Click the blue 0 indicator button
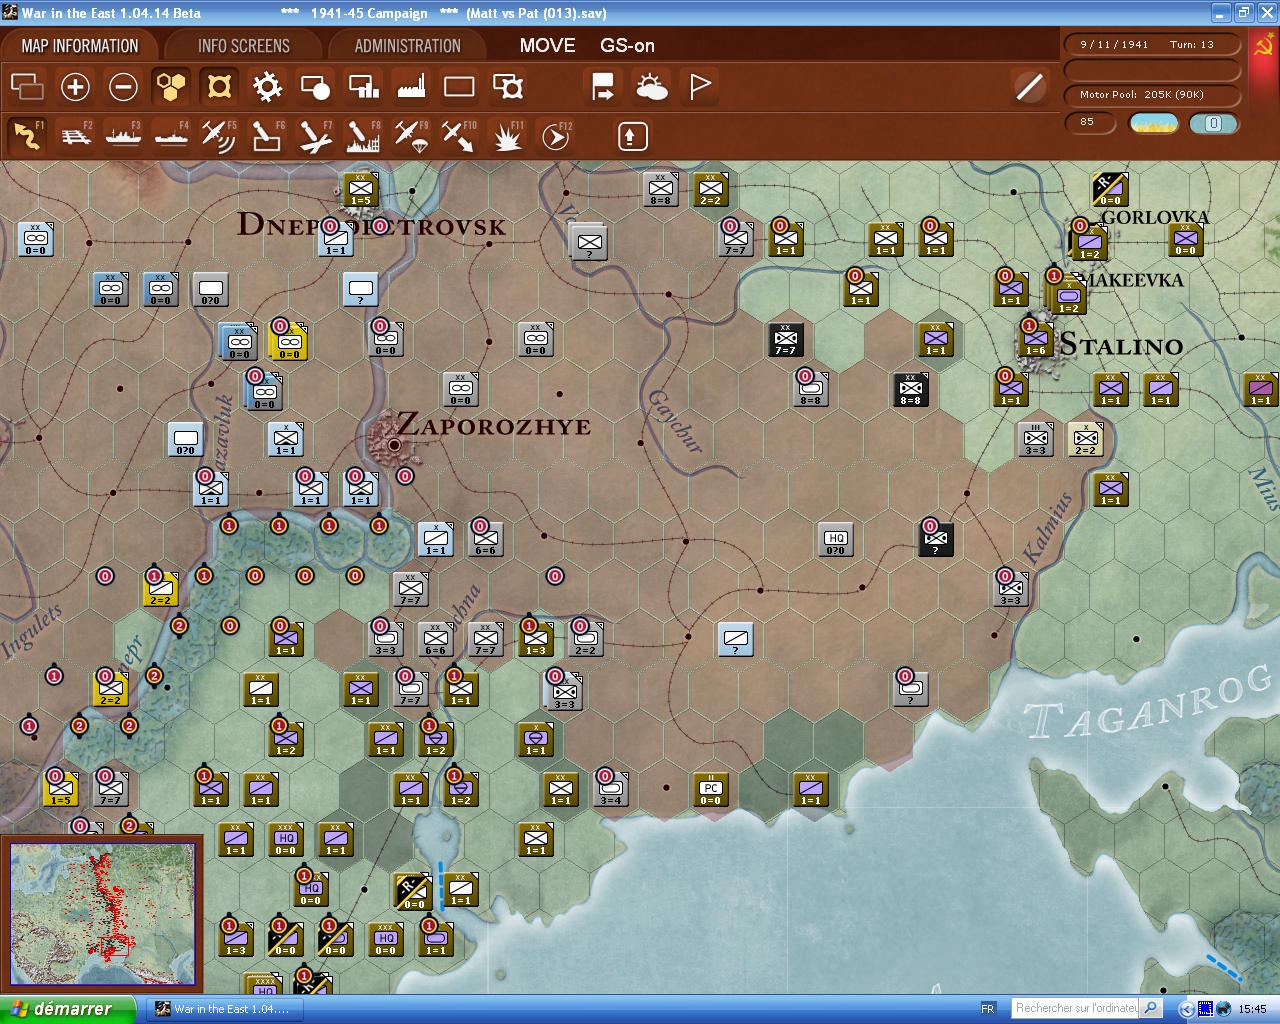1280x1024 pixels. tap(1214, 123)
